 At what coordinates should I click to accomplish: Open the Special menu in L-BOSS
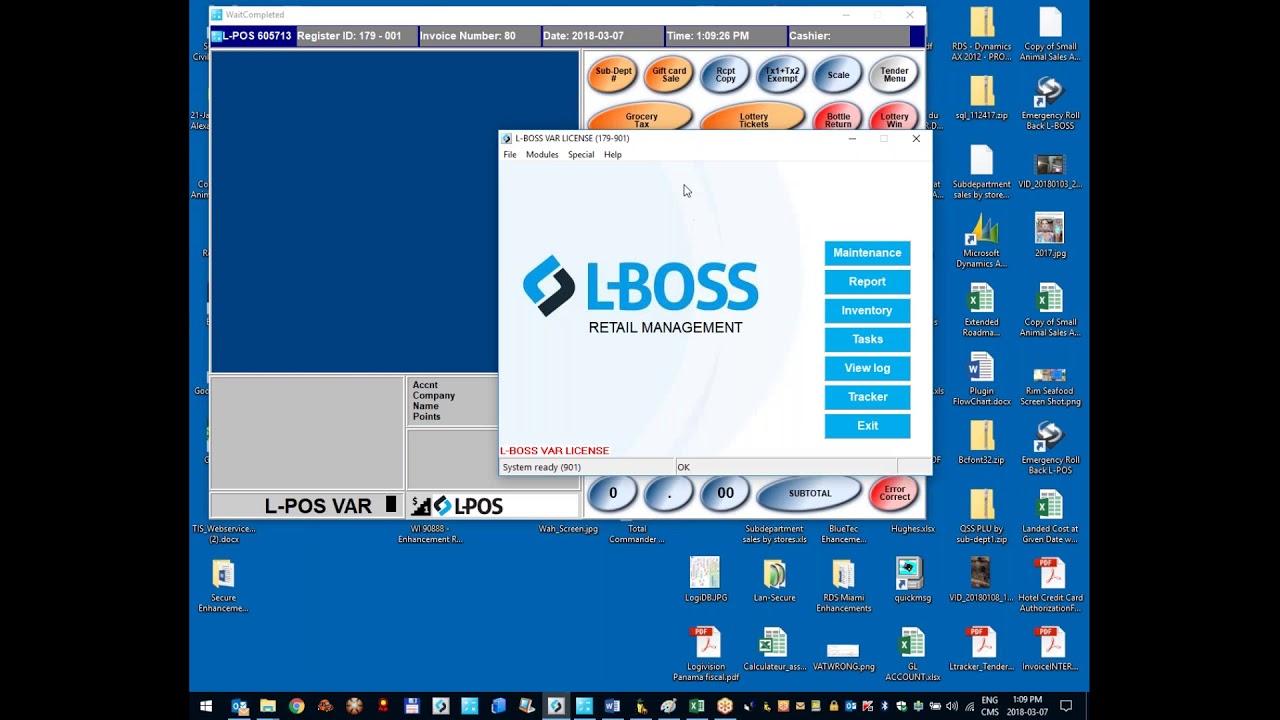581,155
